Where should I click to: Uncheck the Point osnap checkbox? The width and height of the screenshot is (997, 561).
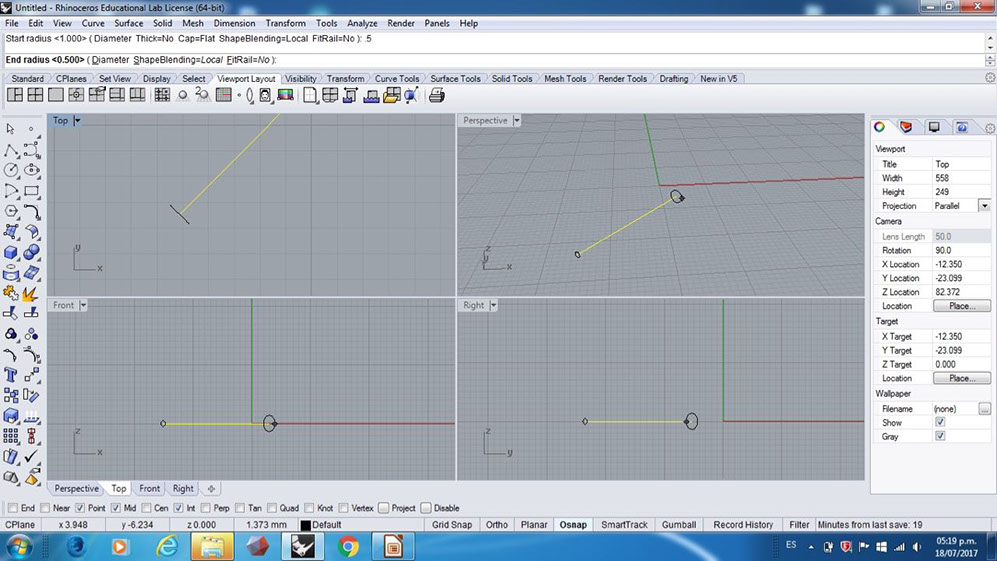click(80, 508)
